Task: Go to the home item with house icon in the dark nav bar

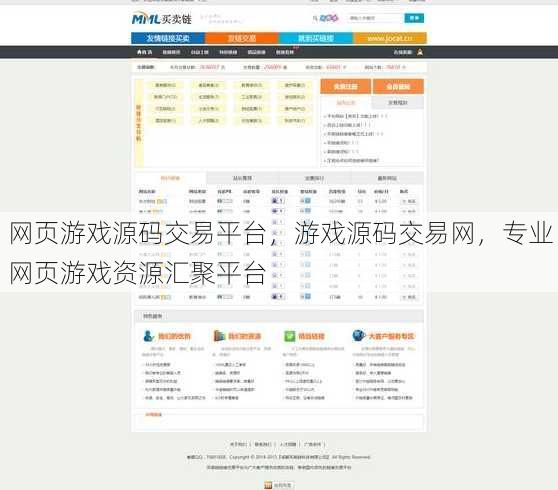Action: tap(144, 52)
